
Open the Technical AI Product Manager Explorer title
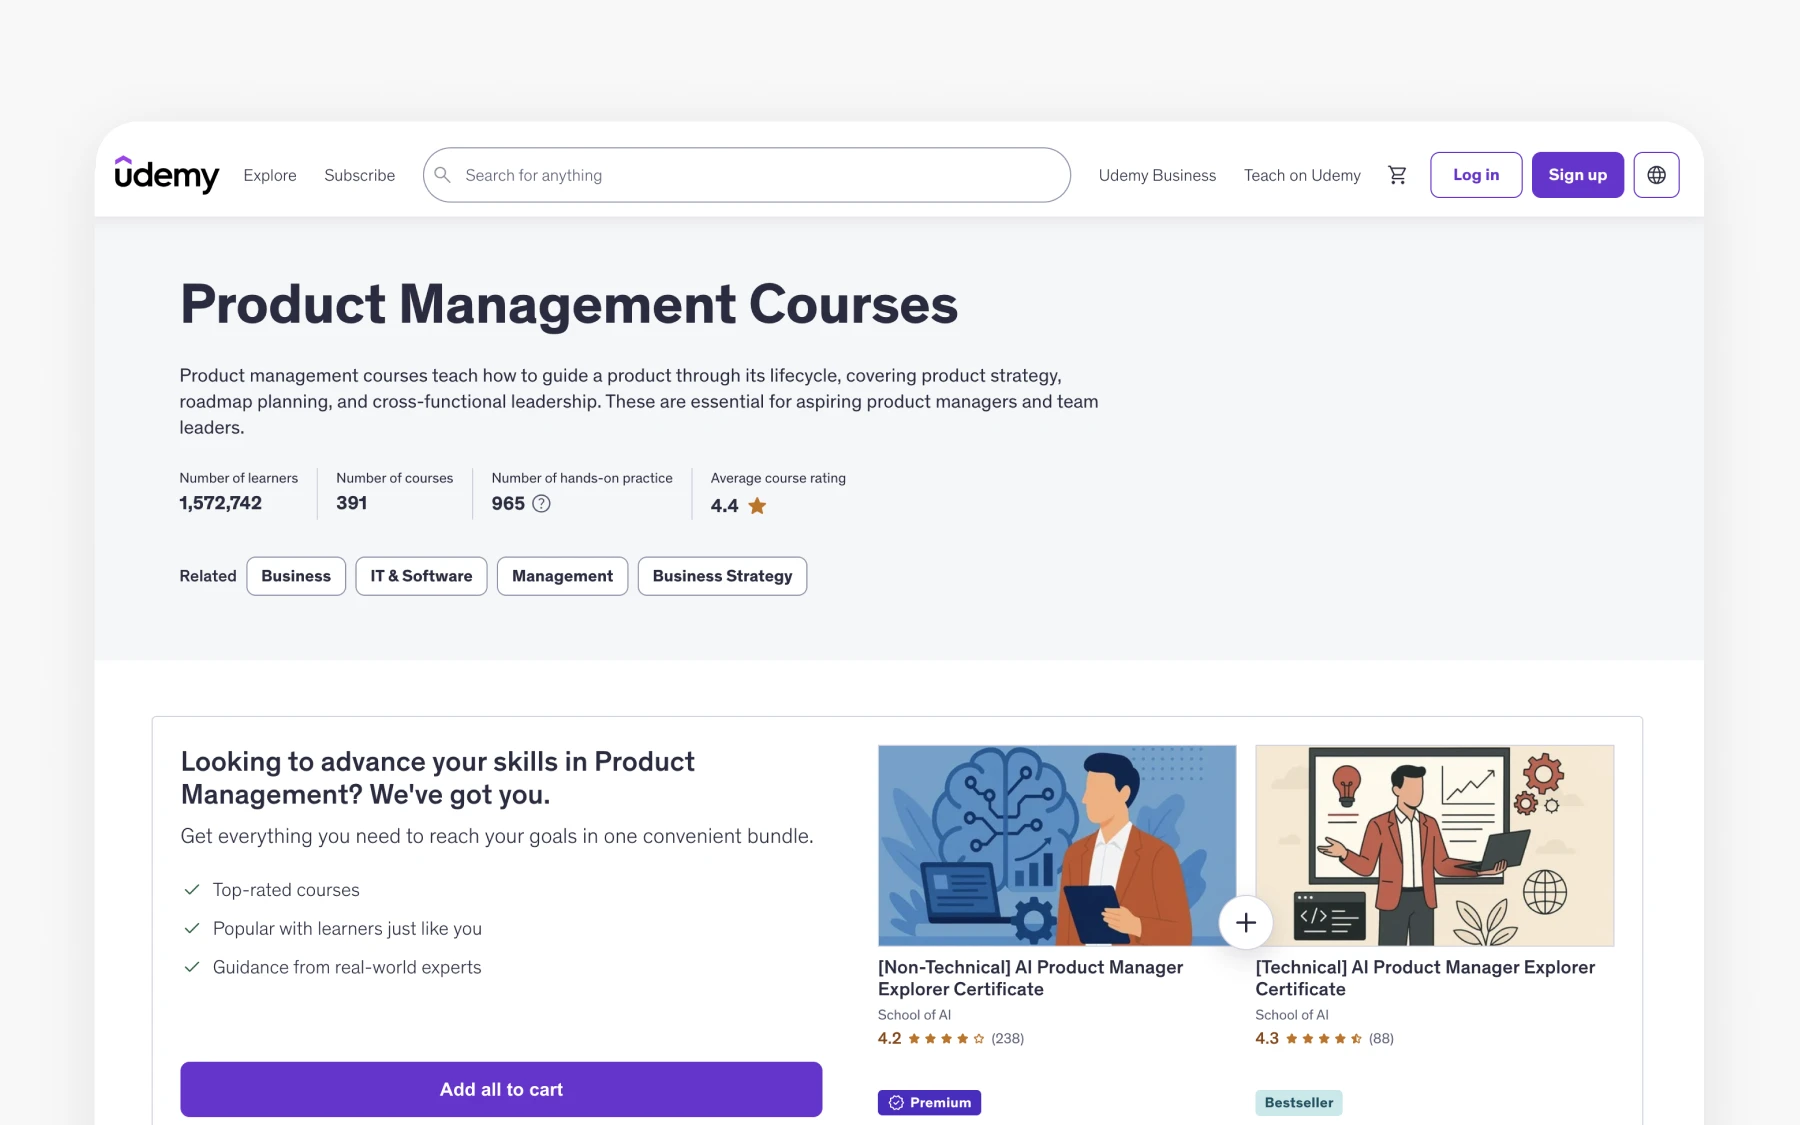[x=1425, y=978]
